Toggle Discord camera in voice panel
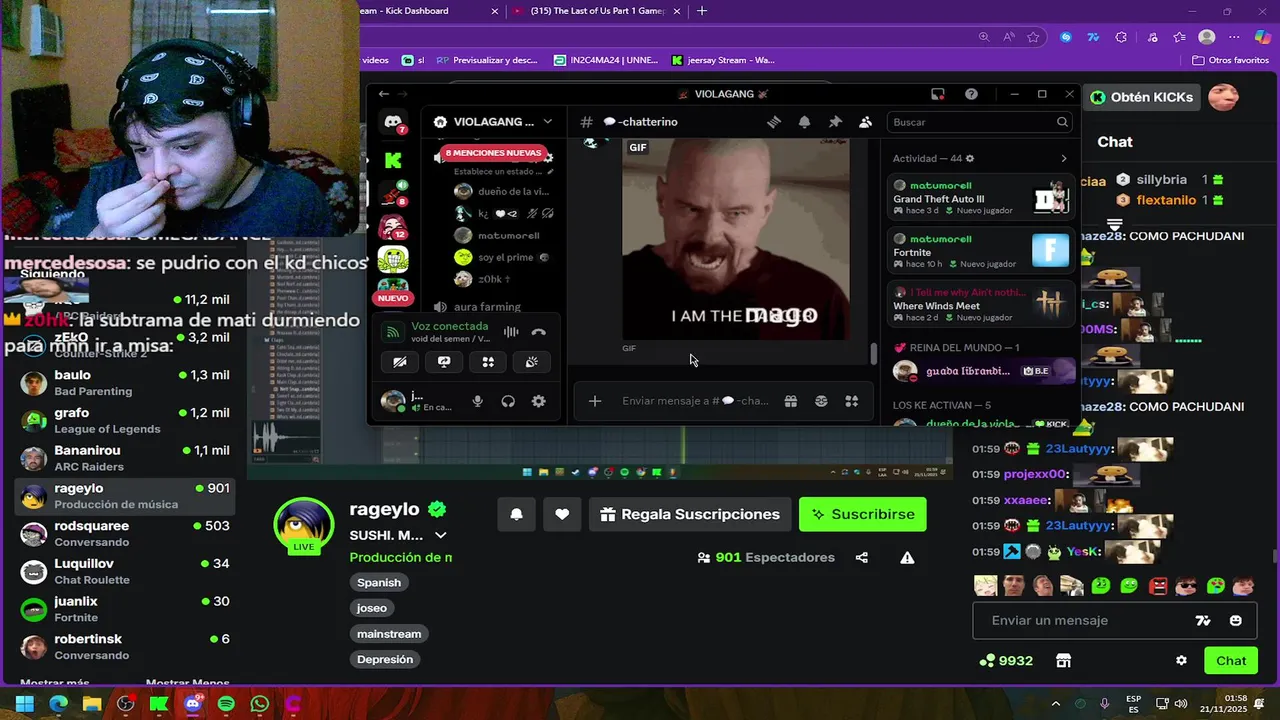 (x=400, y=362)
